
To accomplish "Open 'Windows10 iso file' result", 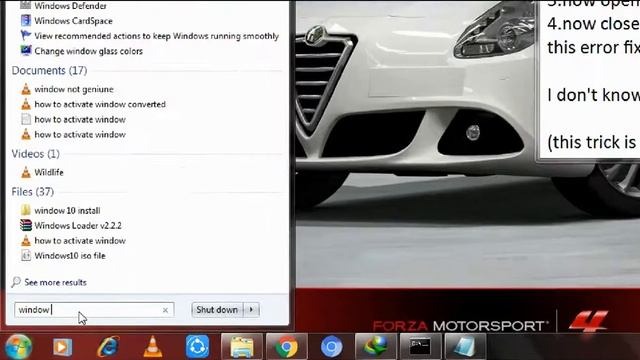I will click(x=70, y=256).
